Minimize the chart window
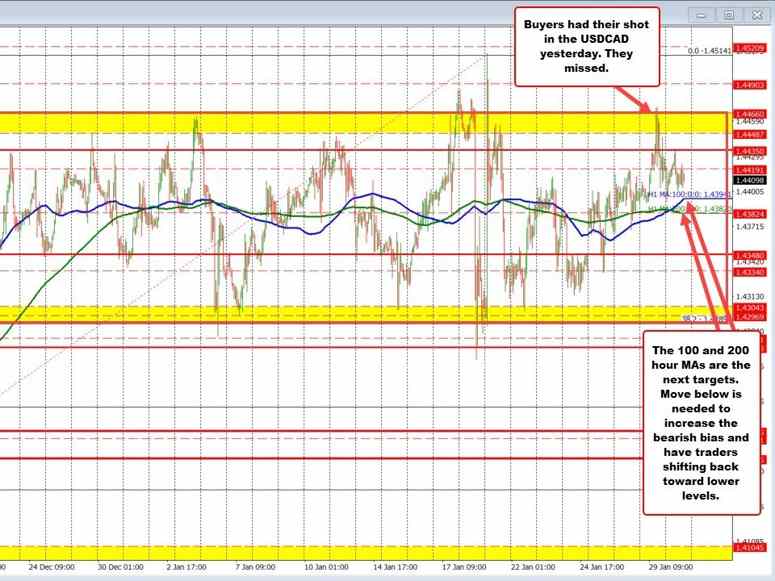The width and height of the screenshot is (775, 581). (701, 15)
